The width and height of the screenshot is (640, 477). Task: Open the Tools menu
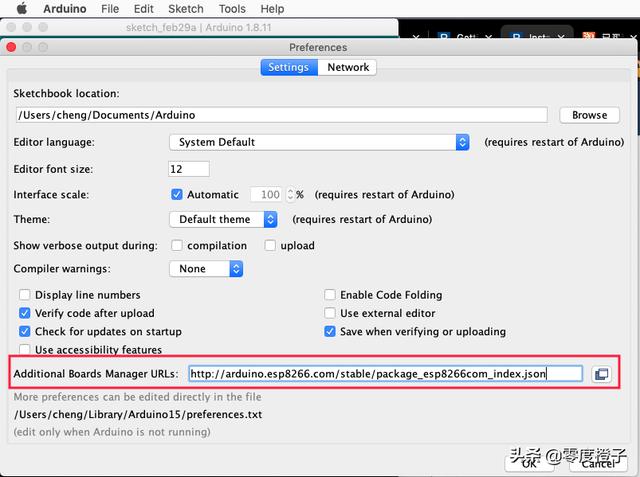[232, 9]
